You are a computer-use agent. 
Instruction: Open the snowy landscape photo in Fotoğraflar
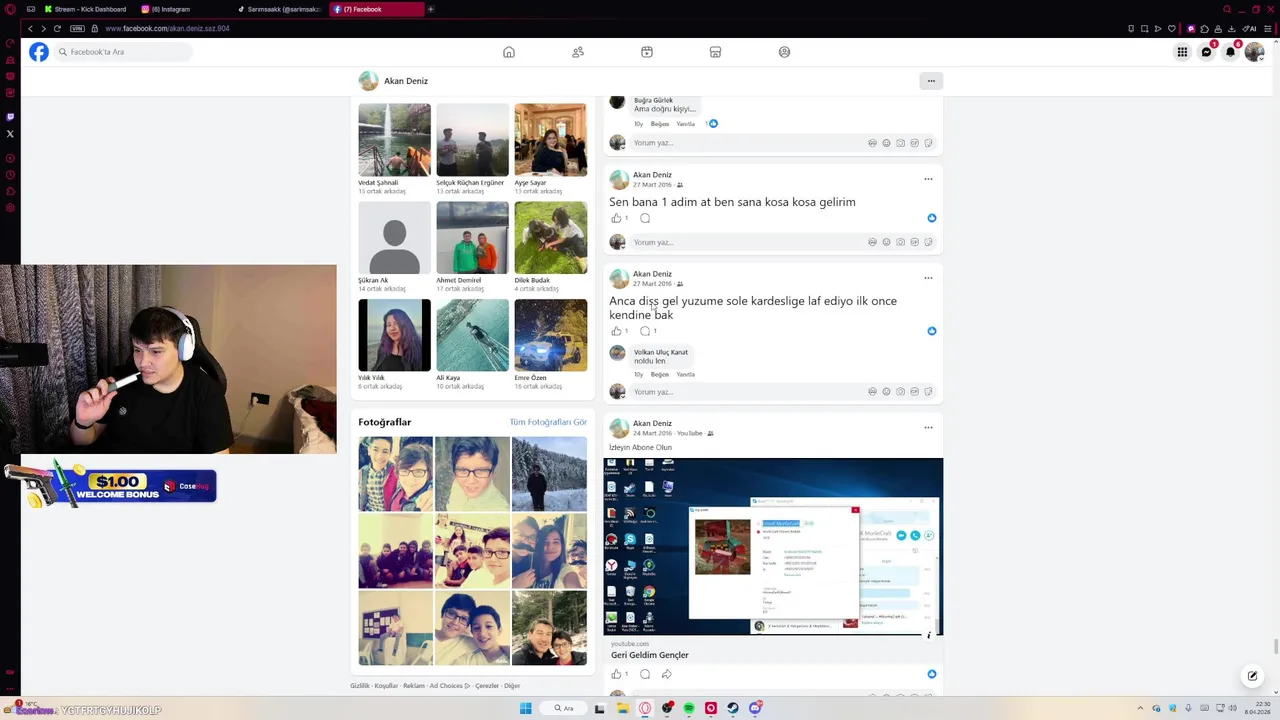tap(549, 474)
